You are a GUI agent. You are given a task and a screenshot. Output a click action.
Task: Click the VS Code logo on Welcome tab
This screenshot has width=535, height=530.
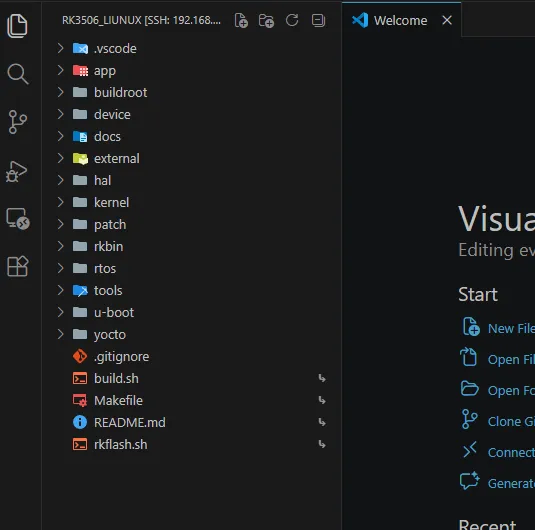(360, 20)
